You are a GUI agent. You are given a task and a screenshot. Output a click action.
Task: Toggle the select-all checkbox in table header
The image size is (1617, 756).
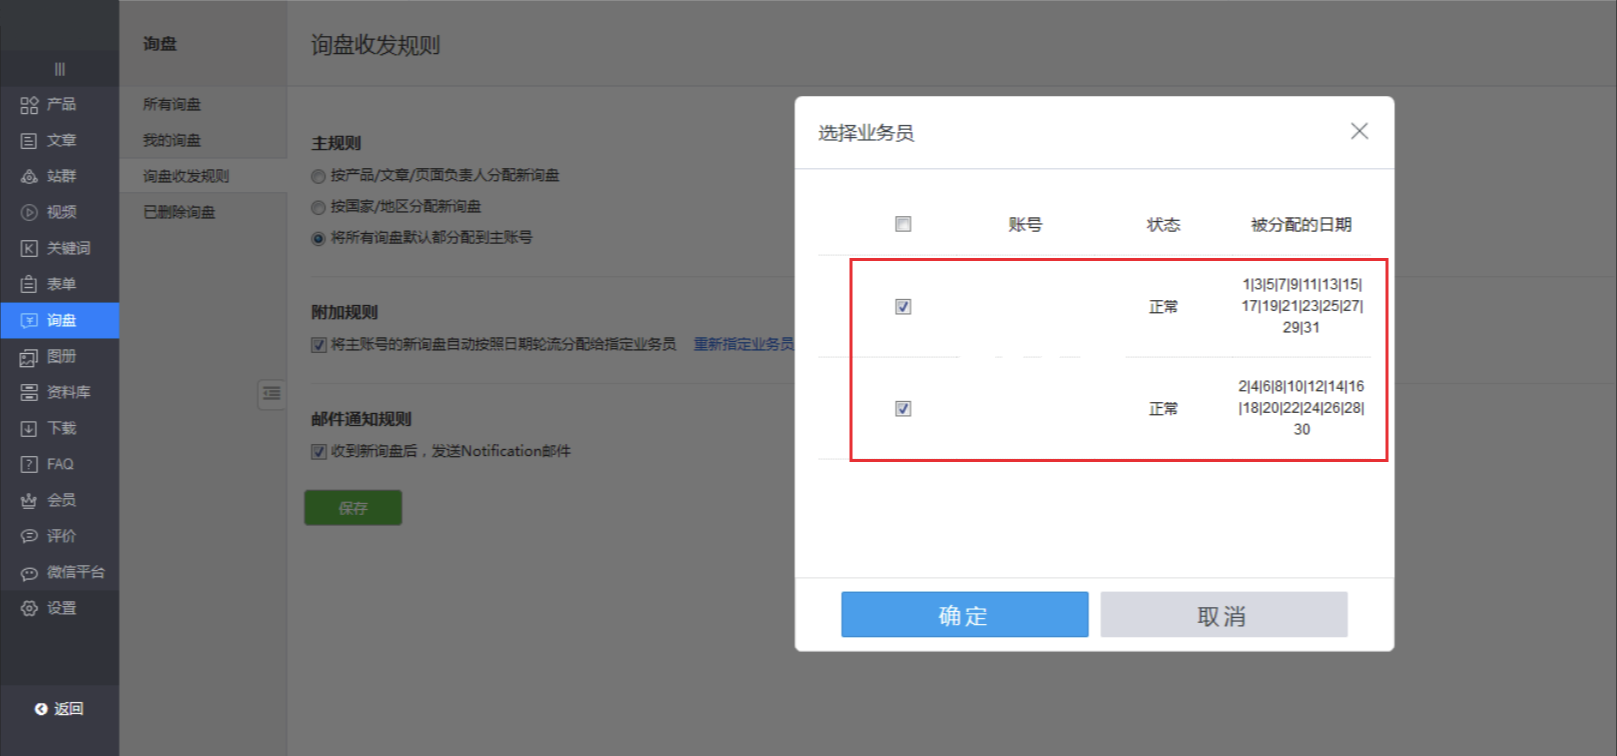coord(903,224)
